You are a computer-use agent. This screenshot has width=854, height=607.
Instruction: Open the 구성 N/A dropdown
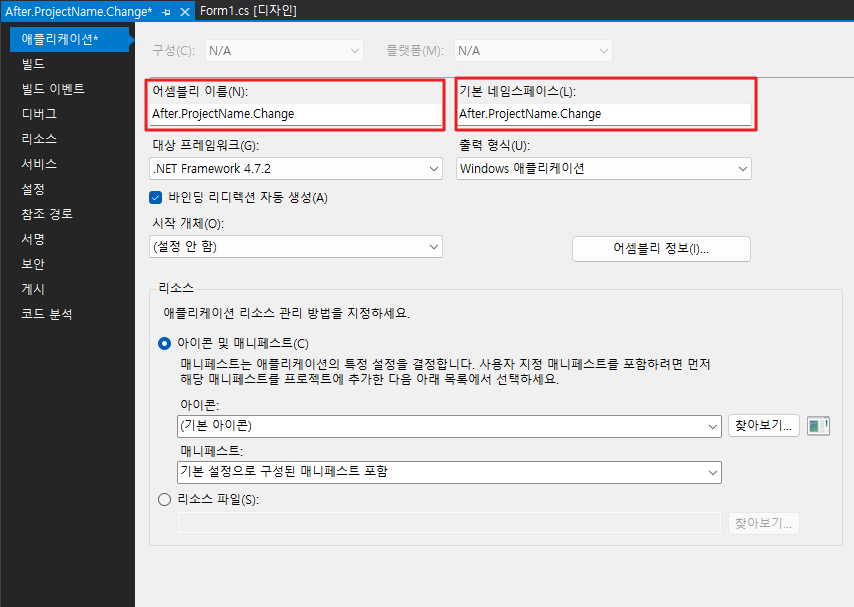284,51
